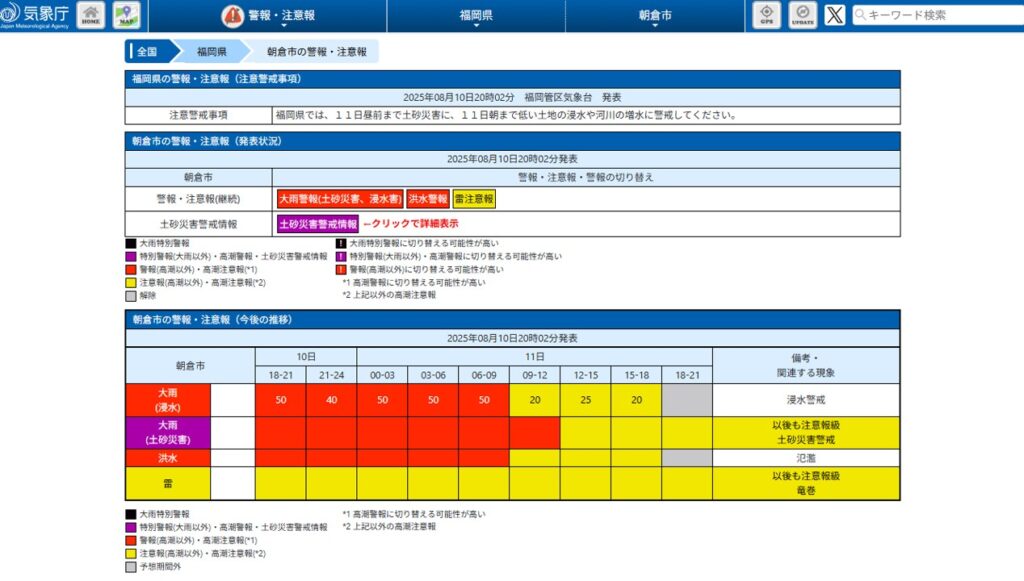The image size is (1024, 581).
Task: Click the warning triangle icon in header
Action: 232,16
